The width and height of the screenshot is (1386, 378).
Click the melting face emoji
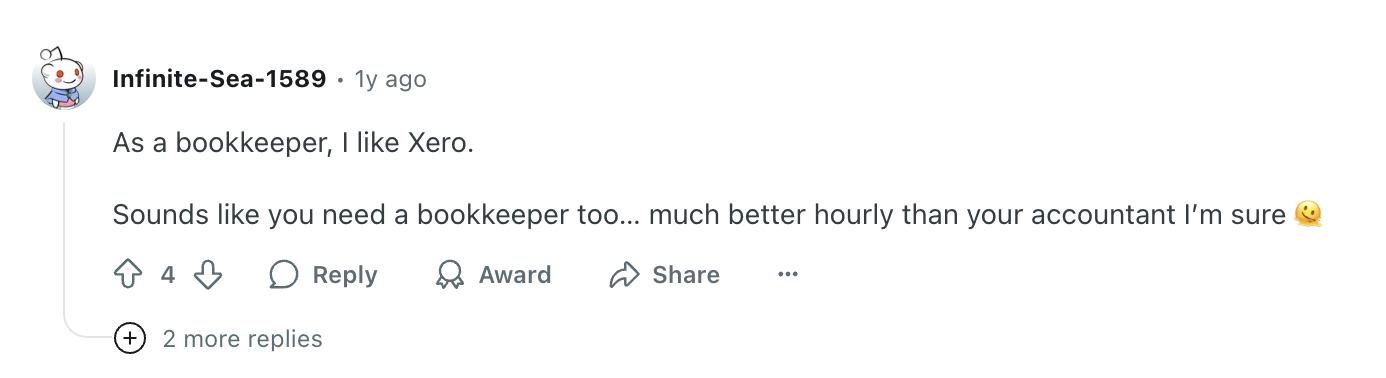[1308, 213]
